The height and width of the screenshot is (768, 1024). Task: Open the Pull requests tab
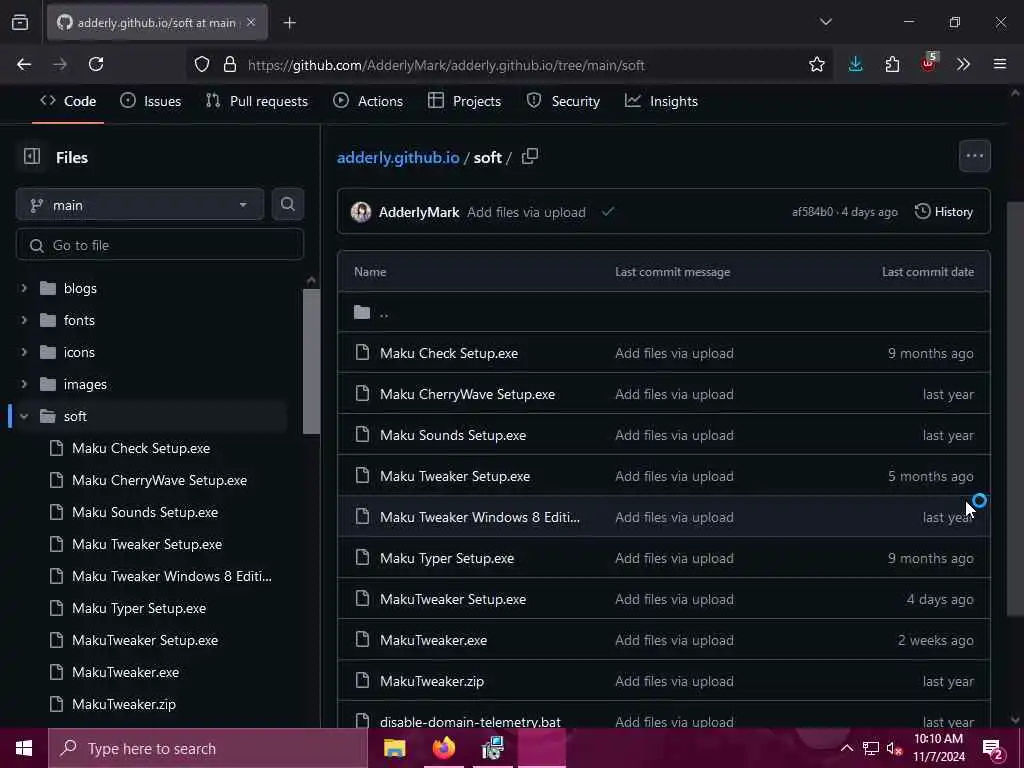257,101
